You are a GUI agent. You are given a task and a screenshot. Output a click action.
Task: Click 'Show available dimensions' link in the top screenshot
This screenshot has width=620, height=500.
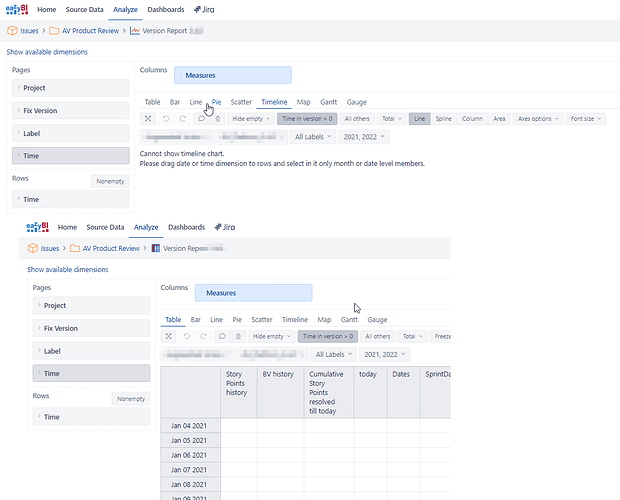coord(47,52)
